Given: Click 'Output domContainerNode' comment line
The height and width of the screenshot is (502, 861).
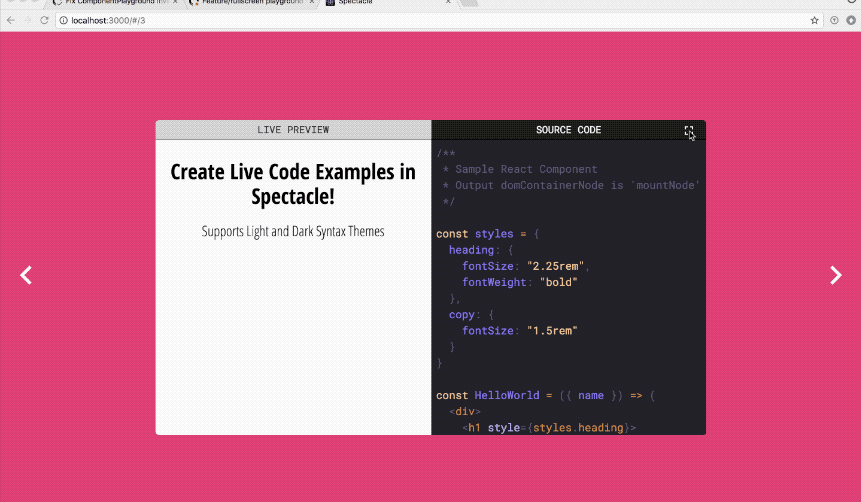Looking at the screenshot, I should coord(571,186).
